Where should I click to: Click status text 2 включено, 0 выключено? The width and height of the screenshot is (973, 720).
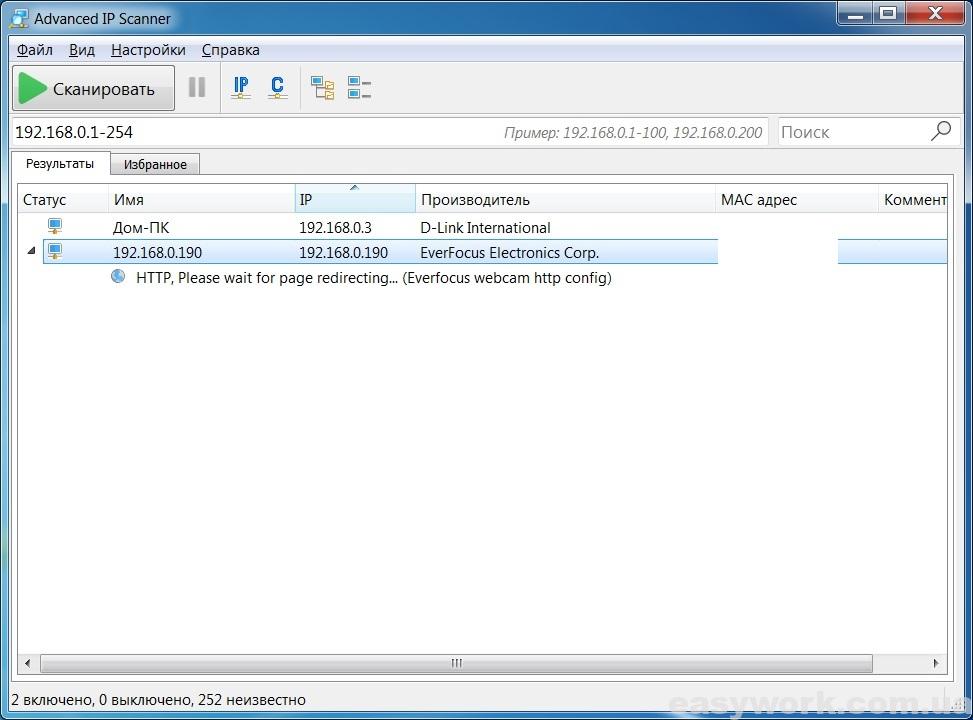click(158, 700)
